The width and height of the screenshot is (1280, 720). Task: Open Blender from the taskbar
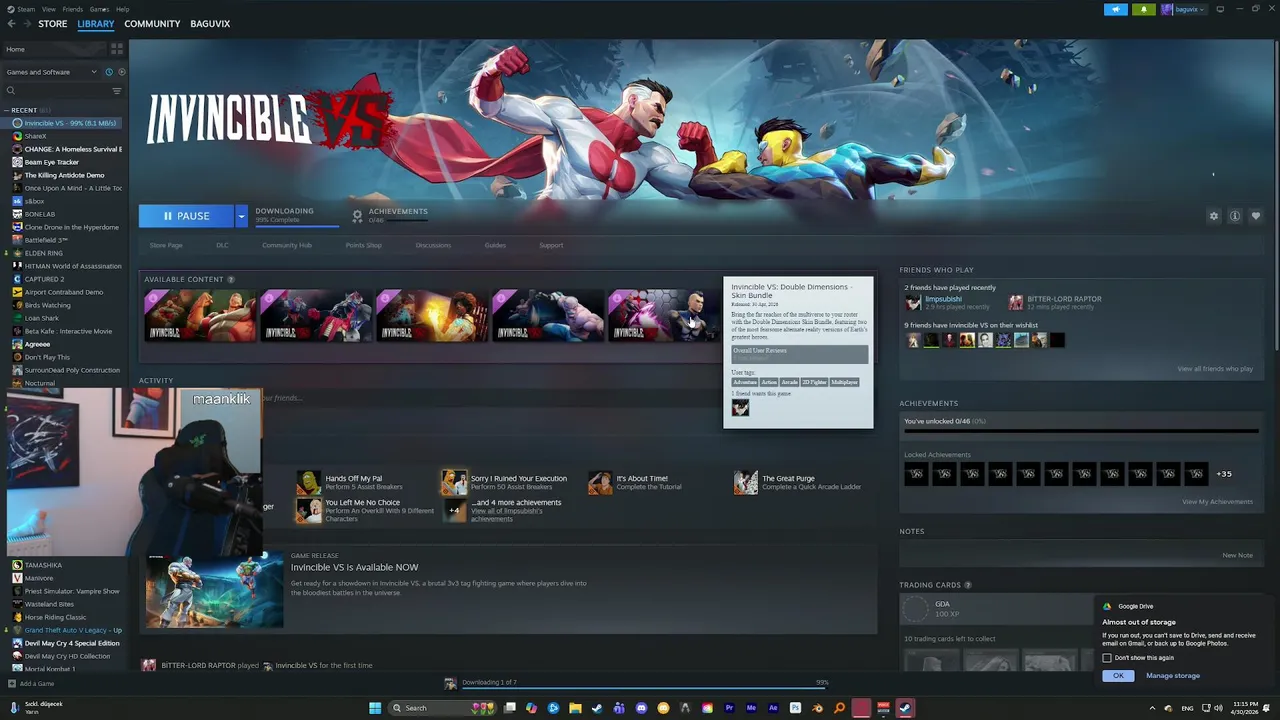(817, 708)
